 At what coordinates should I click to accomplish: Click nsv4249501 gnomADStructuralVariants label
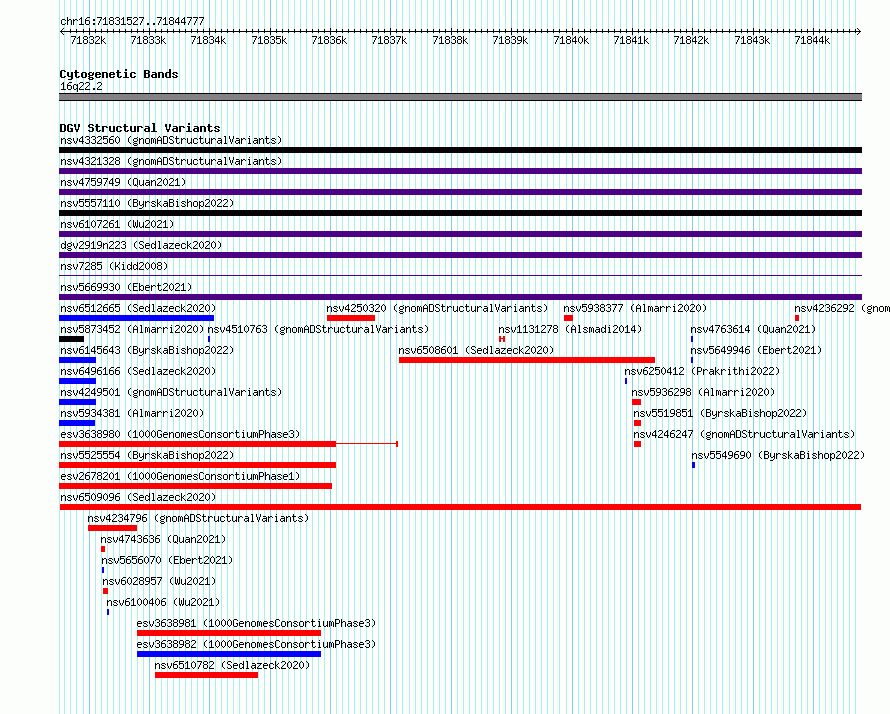click(171, 392)
